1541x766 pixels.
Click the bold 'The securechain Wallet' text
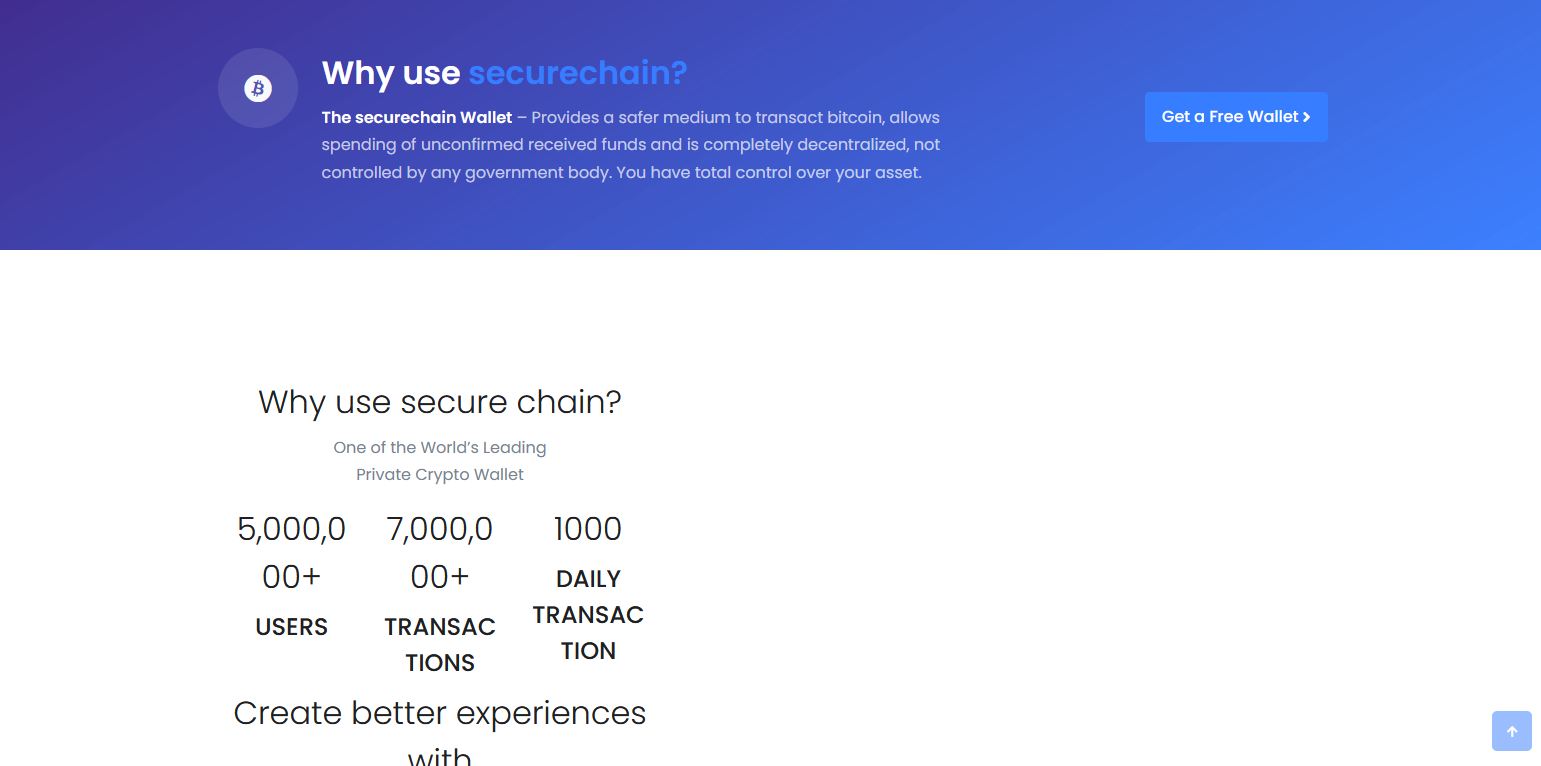click(x=417, y=117)
